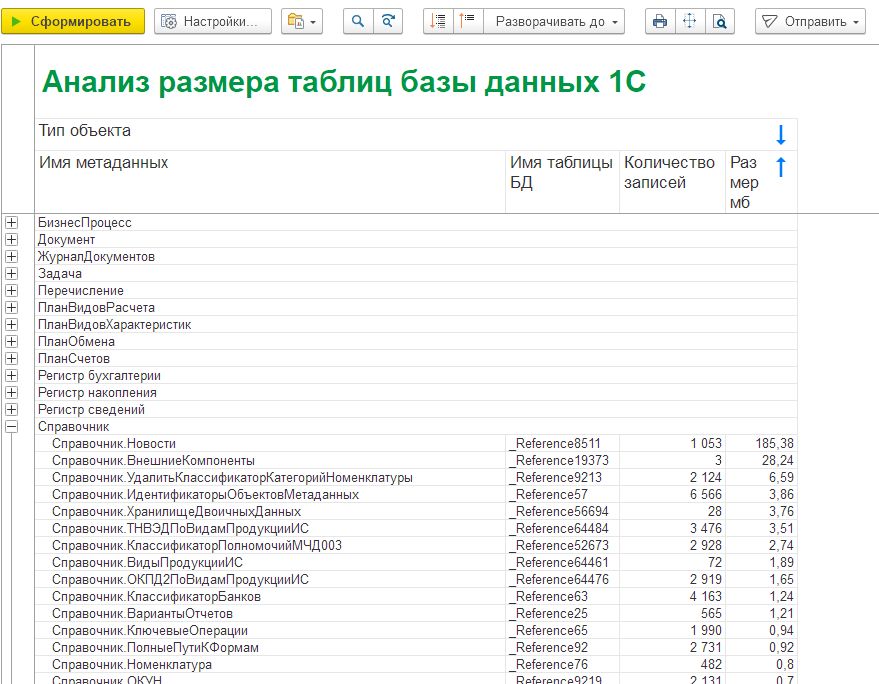Click the magnifier search icon
879x684 pixels.
[x=358, y=21]
